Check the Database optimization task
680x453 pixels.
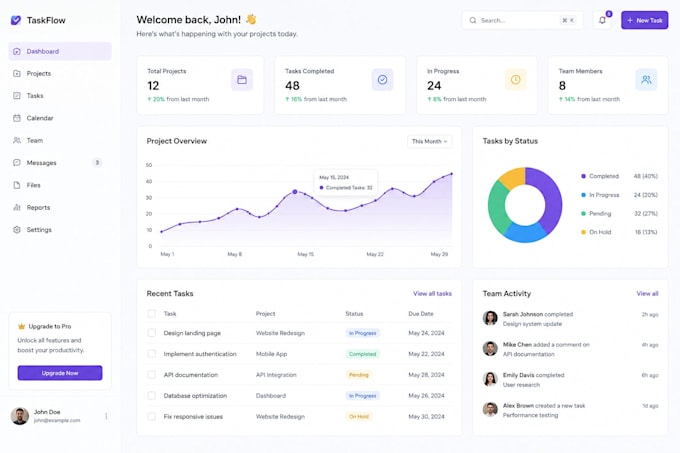151,395
